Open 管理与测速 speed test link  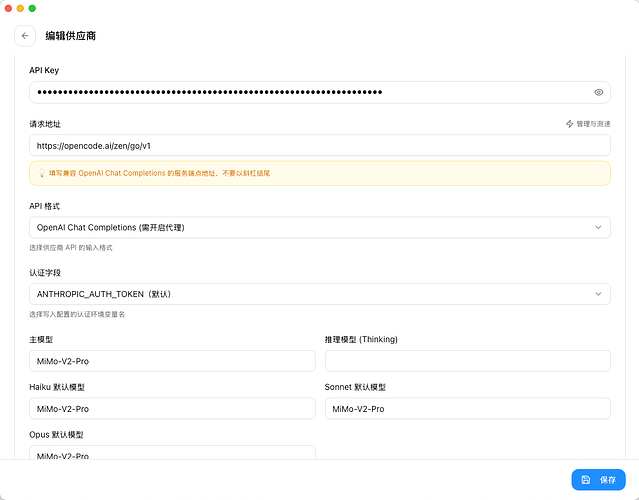click(588, 124)
